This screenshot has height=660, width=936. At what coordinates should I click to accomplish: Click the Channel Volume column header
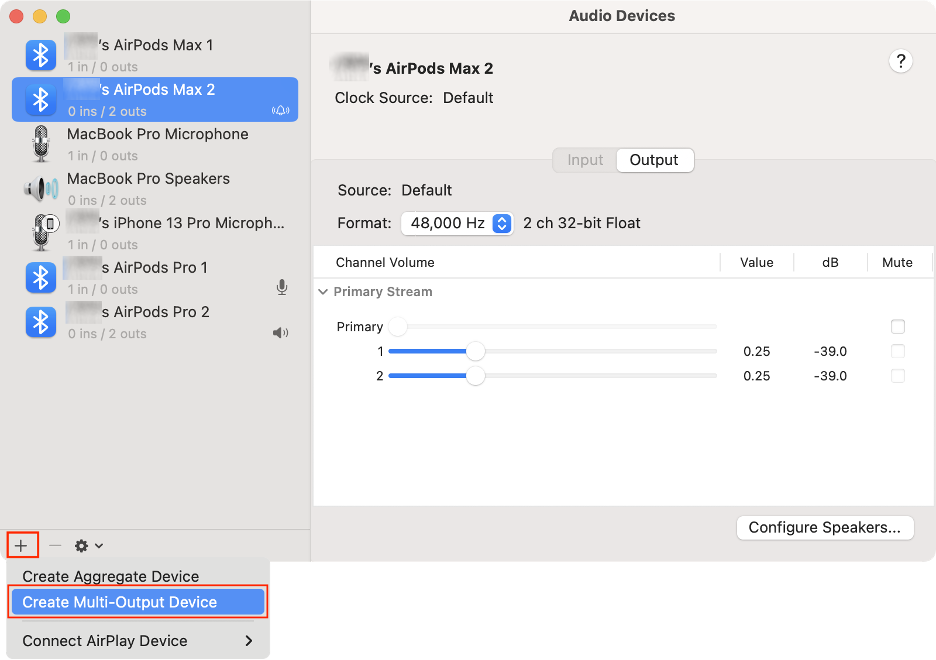(x=385, y=263)
